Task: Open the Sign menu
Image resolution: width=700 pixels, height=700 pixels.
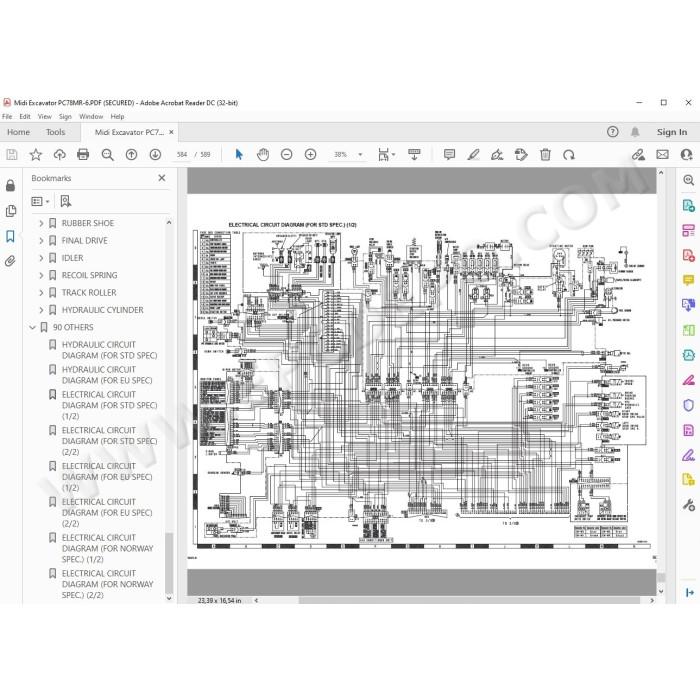Action: click(65, 117)
